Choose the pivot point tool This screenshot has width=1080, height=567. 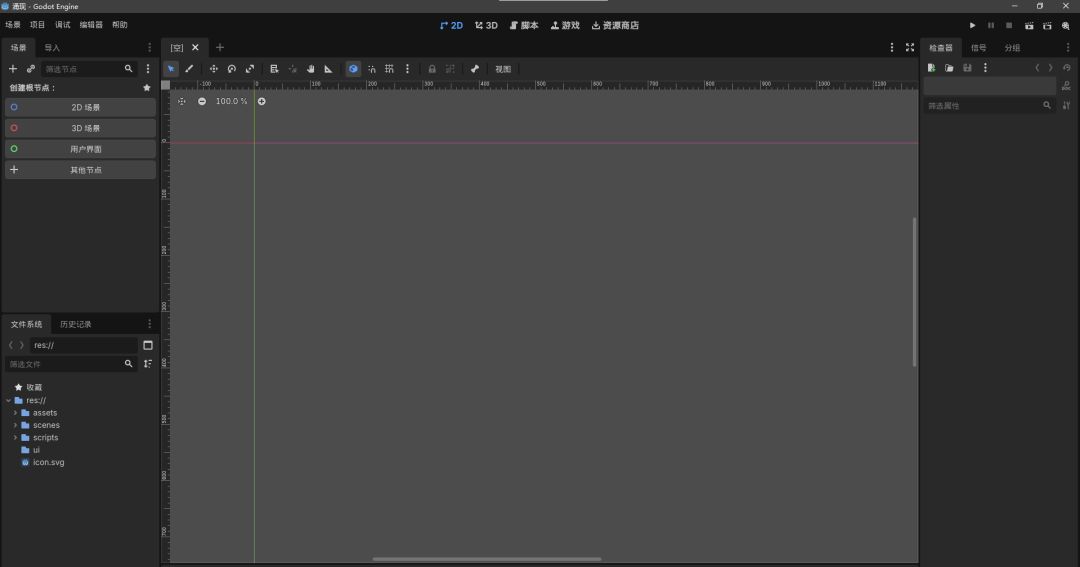click(x=293, y=69)
